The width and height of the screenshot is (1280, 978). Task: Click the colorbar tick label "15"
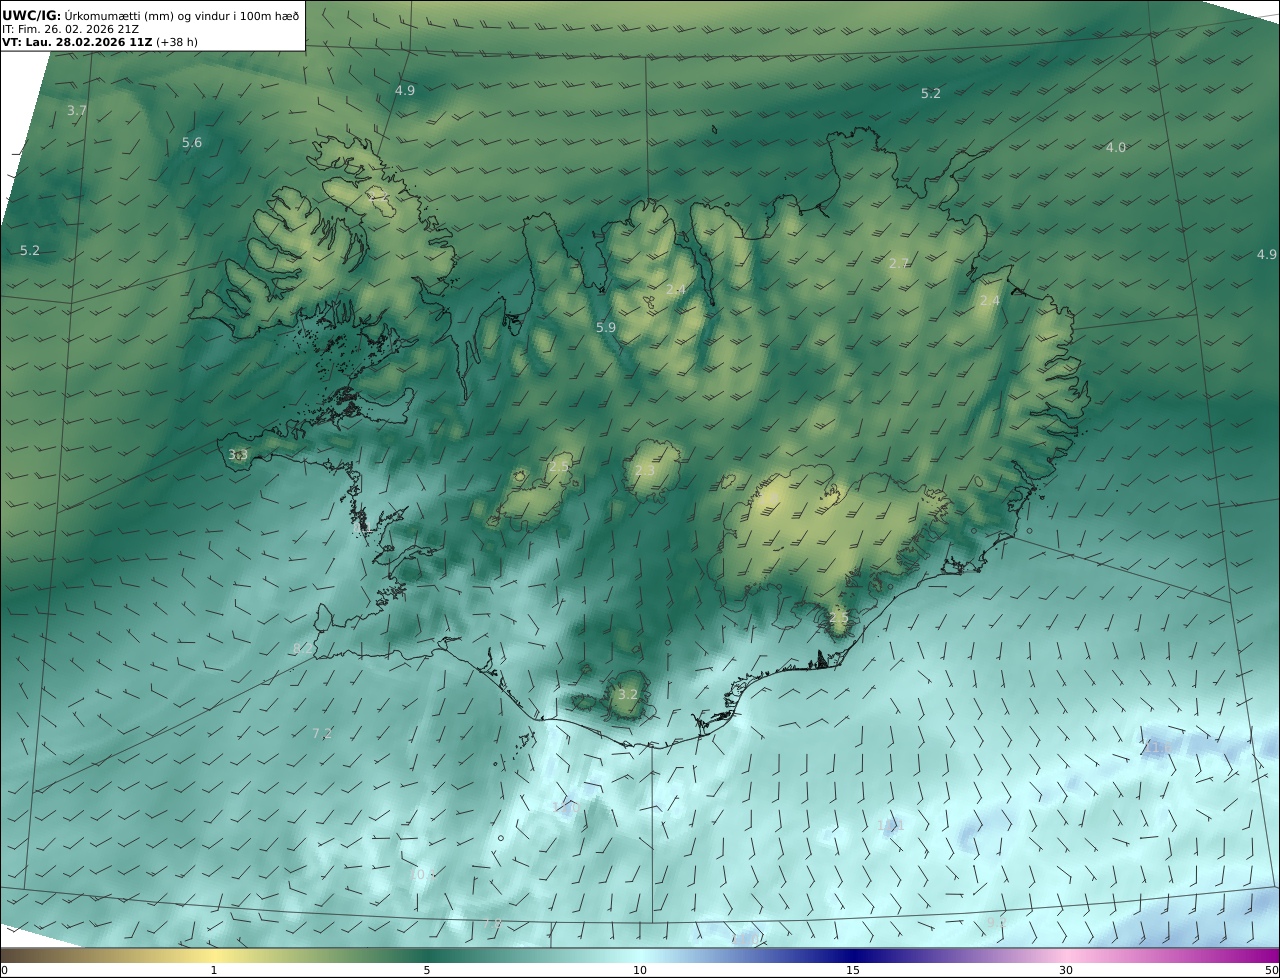pyautogui.click(x=853, y=970)
